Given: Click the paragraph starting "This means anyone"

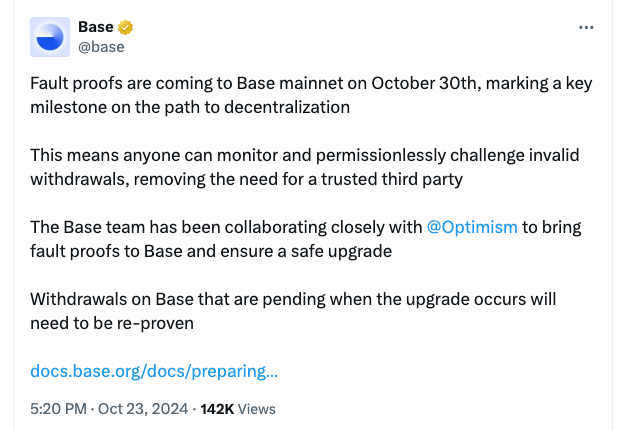Looking at the screenshot, I should tap(300, 167).
